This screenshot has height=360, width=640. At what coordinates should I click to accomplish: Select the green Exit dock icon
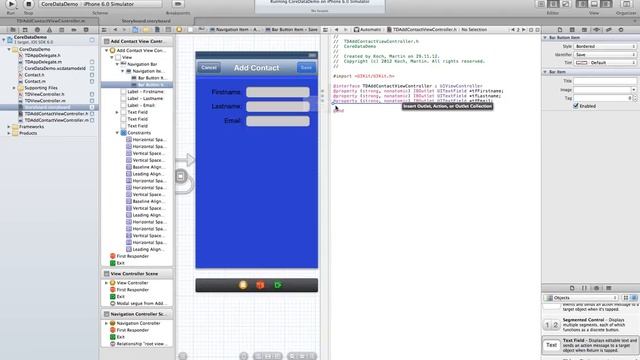(278, 285)
